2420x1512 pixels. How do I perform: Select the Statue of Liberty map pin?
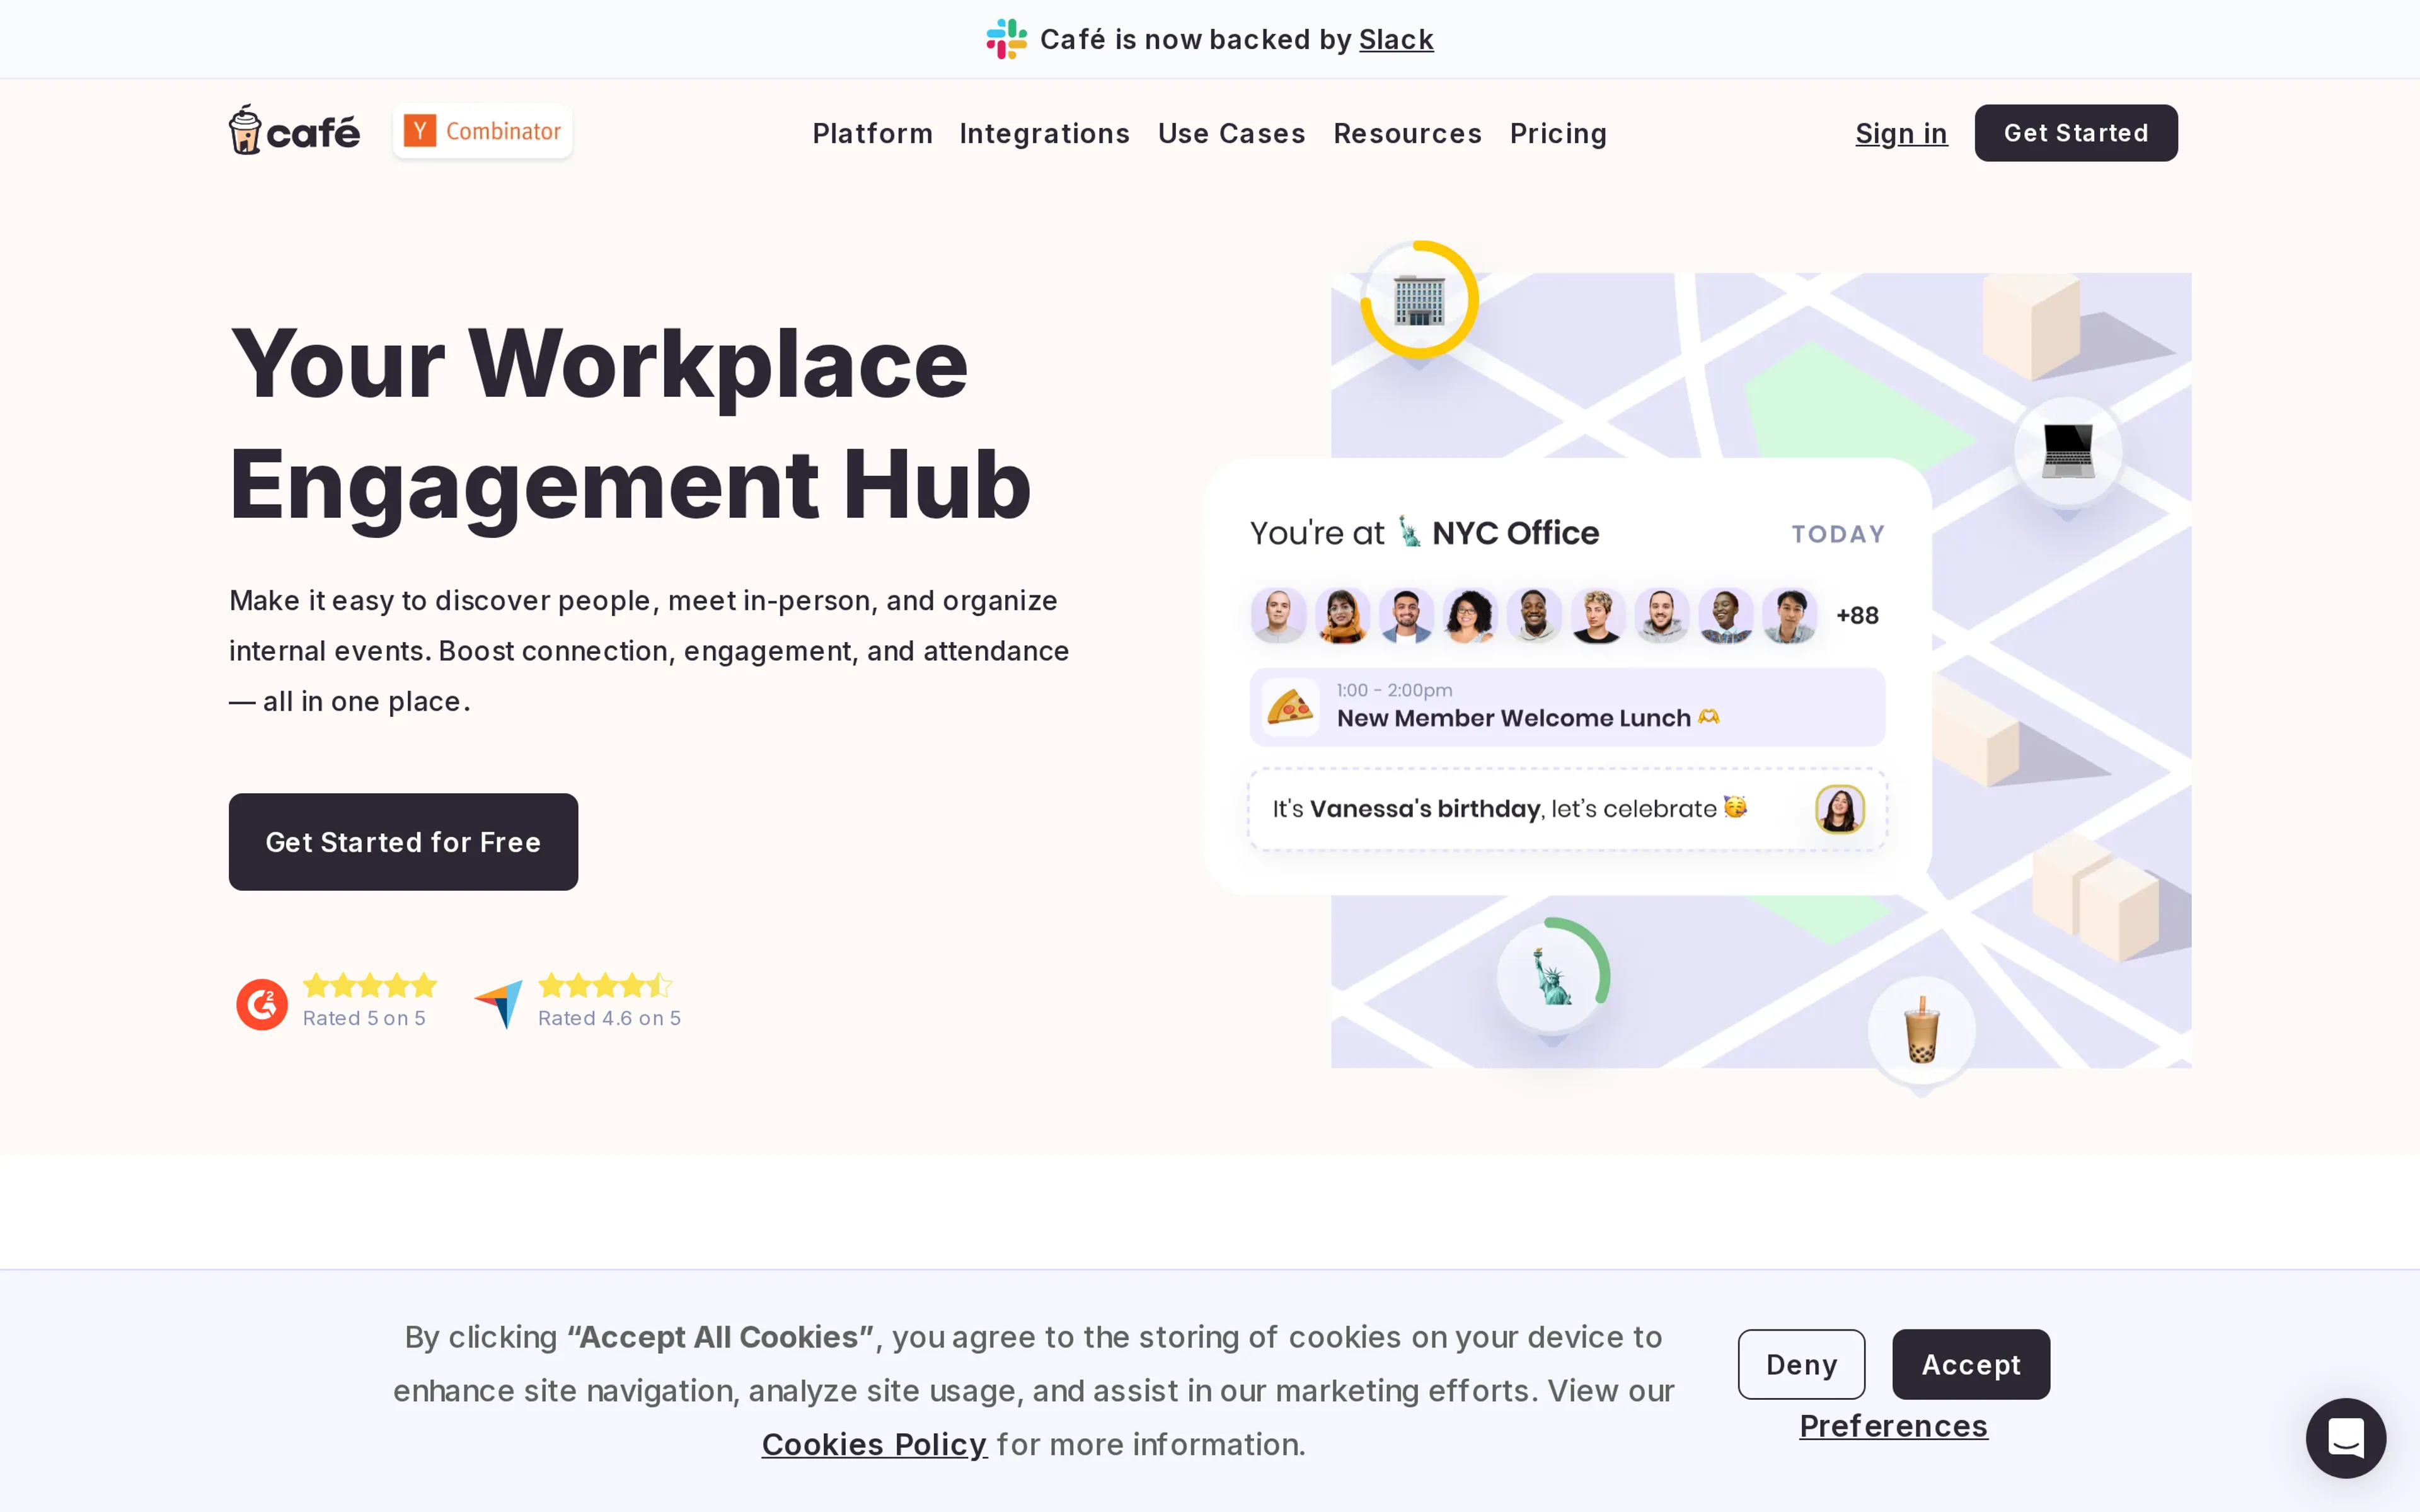click(1552, 976)
